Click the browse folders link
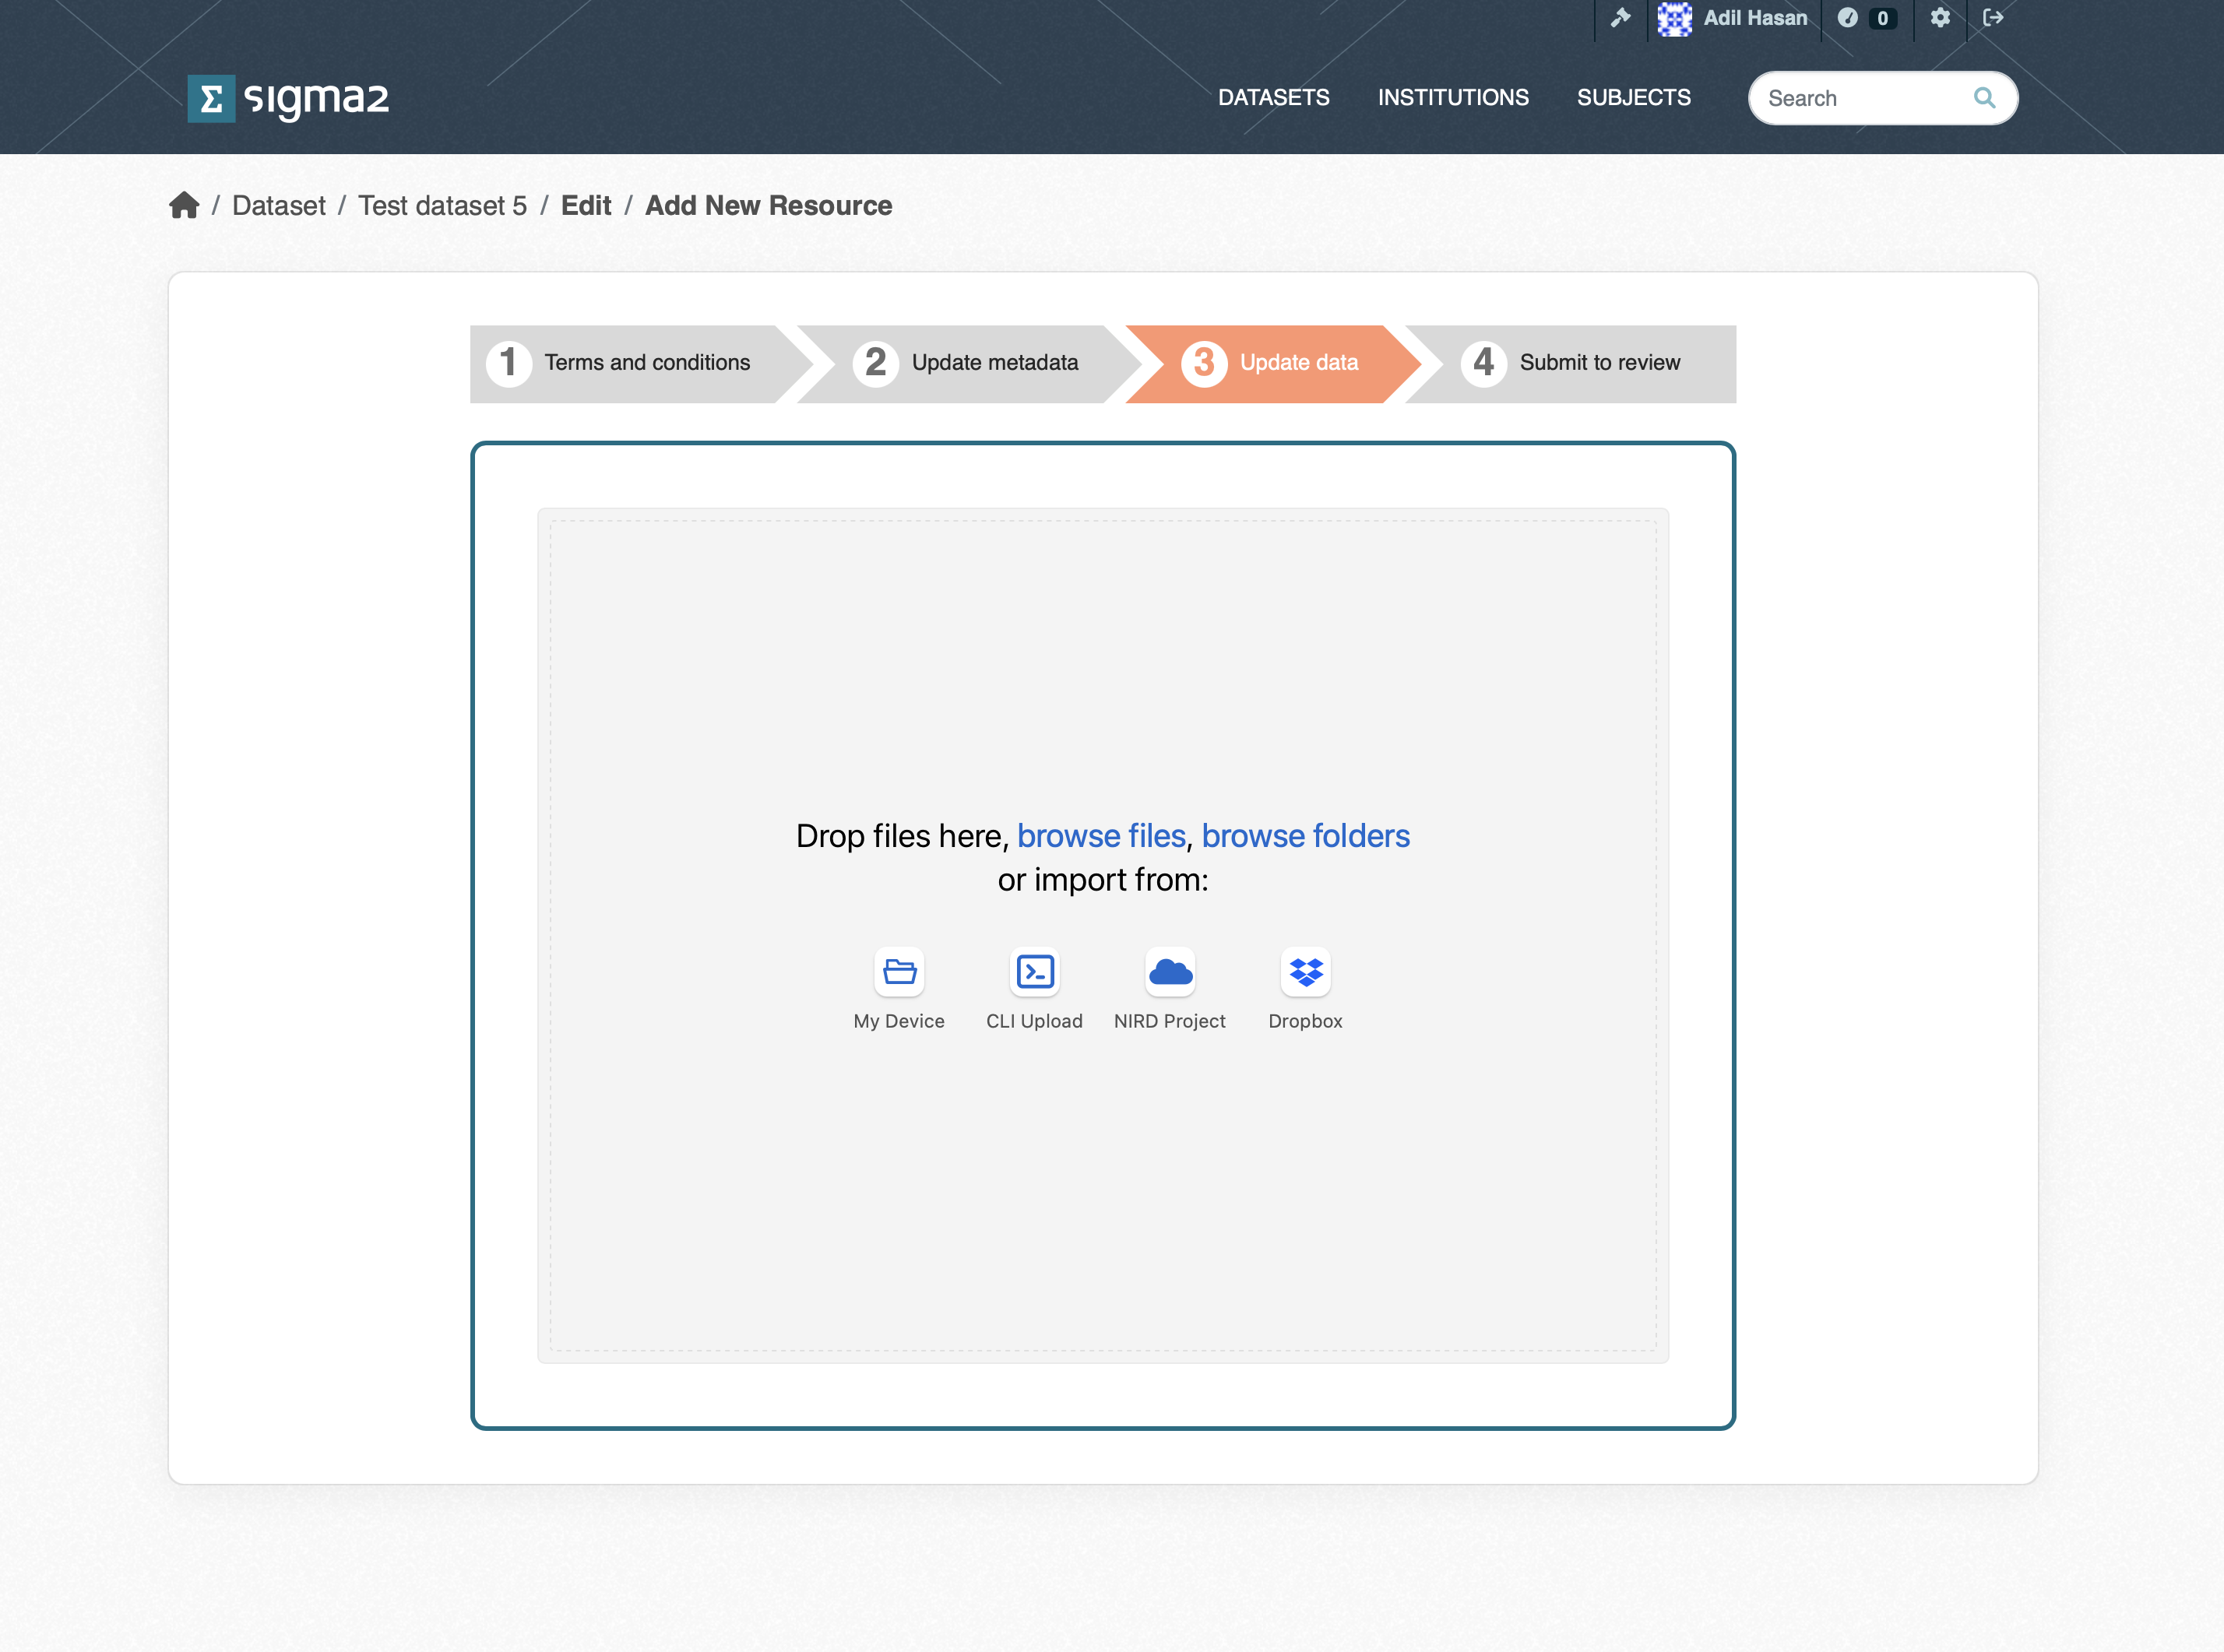Screen dimensions: 2224x1652 1305,836
